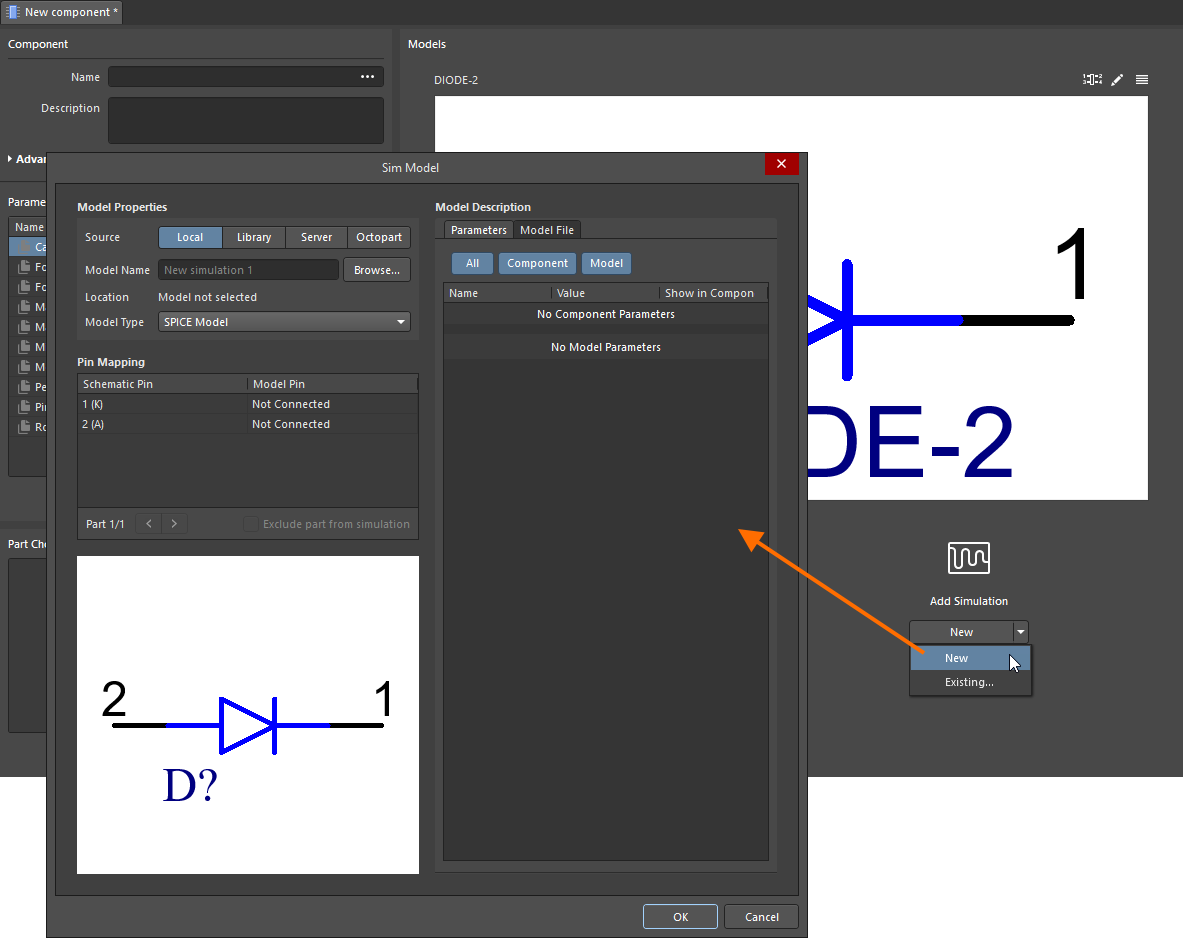The height and width of the screenshot is (938, 1183).
Task: Click the pin mapping icon above the symbol preview
Action: 1092,79
